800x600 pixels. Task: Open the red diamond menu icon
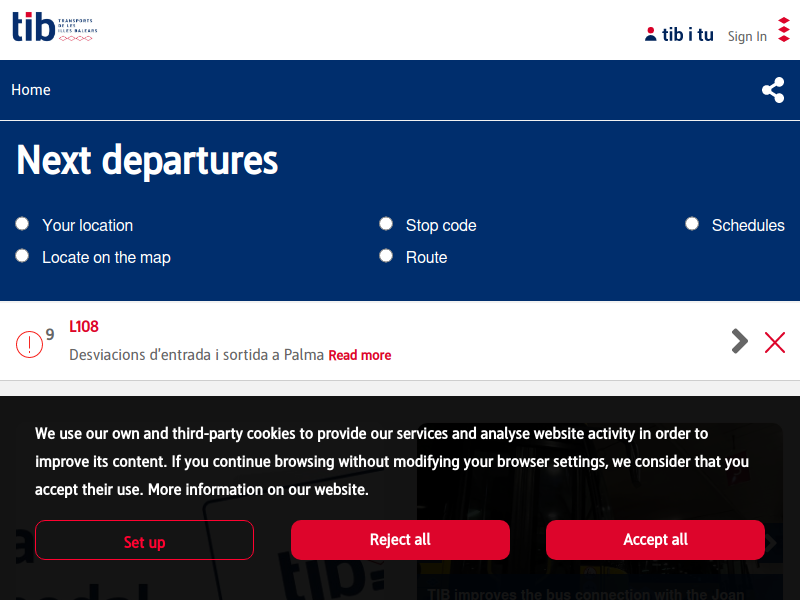[x=784, y=30]
